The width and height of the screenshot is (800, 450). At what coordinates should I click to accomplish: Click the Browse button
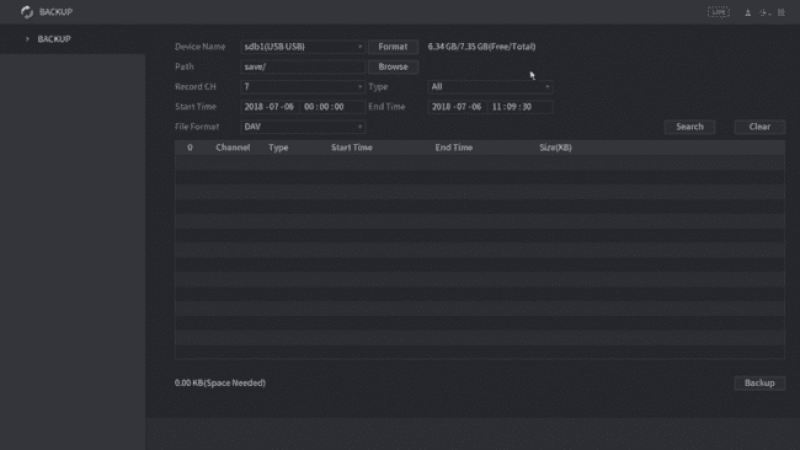[393, 67]
